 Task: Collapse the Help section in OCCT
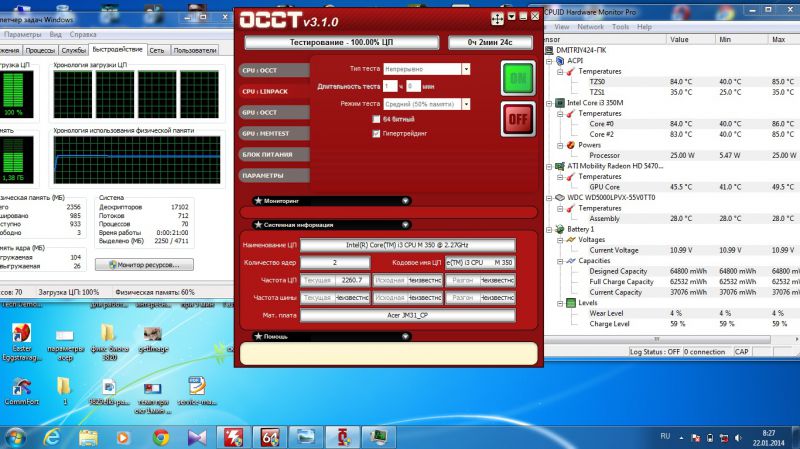pos(405,336)
